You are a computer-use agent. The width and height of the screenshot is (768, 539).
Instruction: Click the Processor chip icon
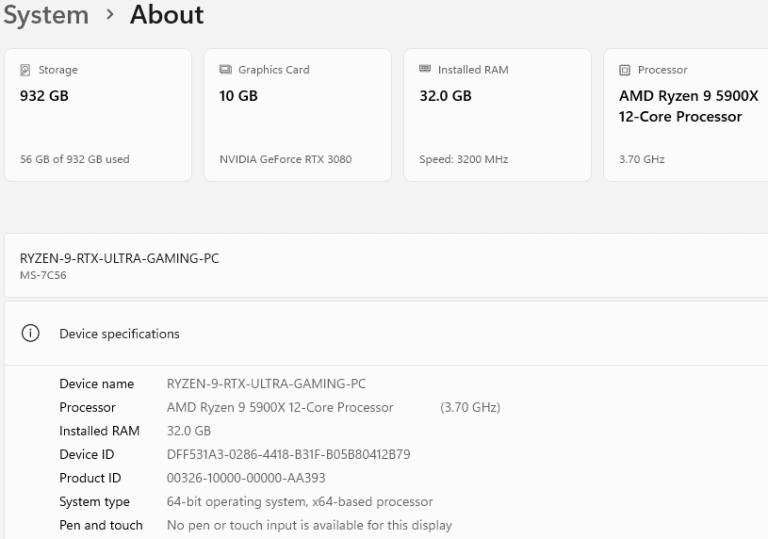[x=625, y=70]
